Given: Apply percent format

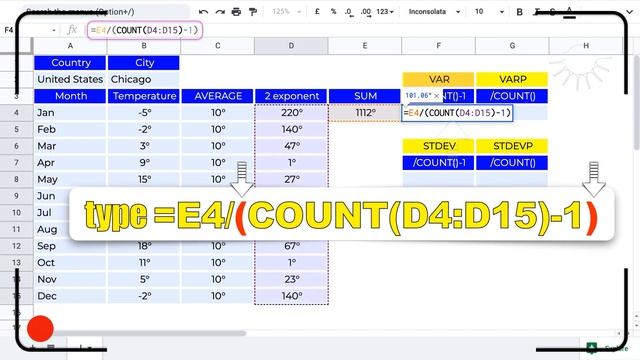Looking at the screenshot, I should click(x=333, y=12).
